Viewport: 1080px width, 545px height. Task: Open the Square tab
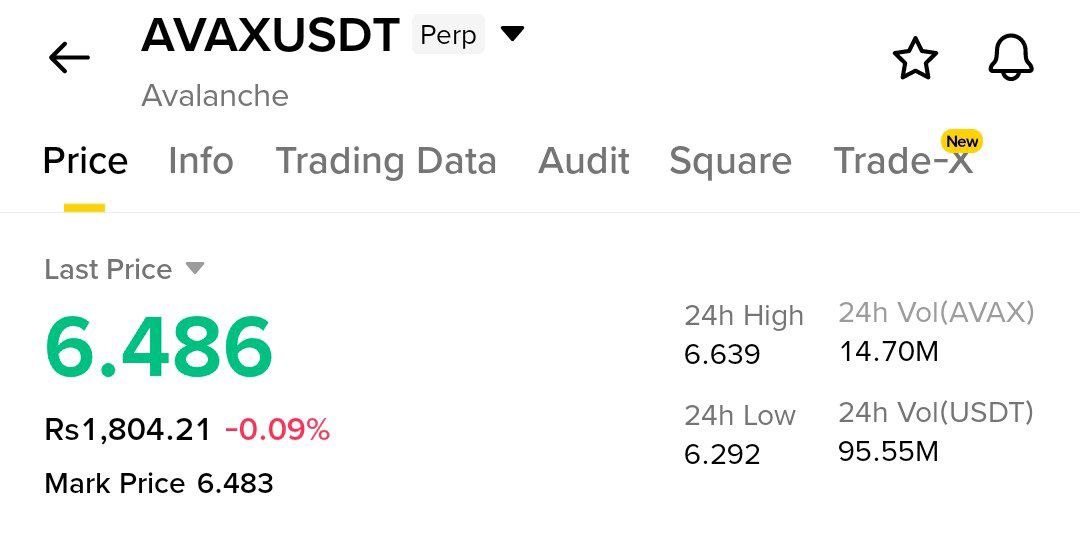click(x=730, y=161)
